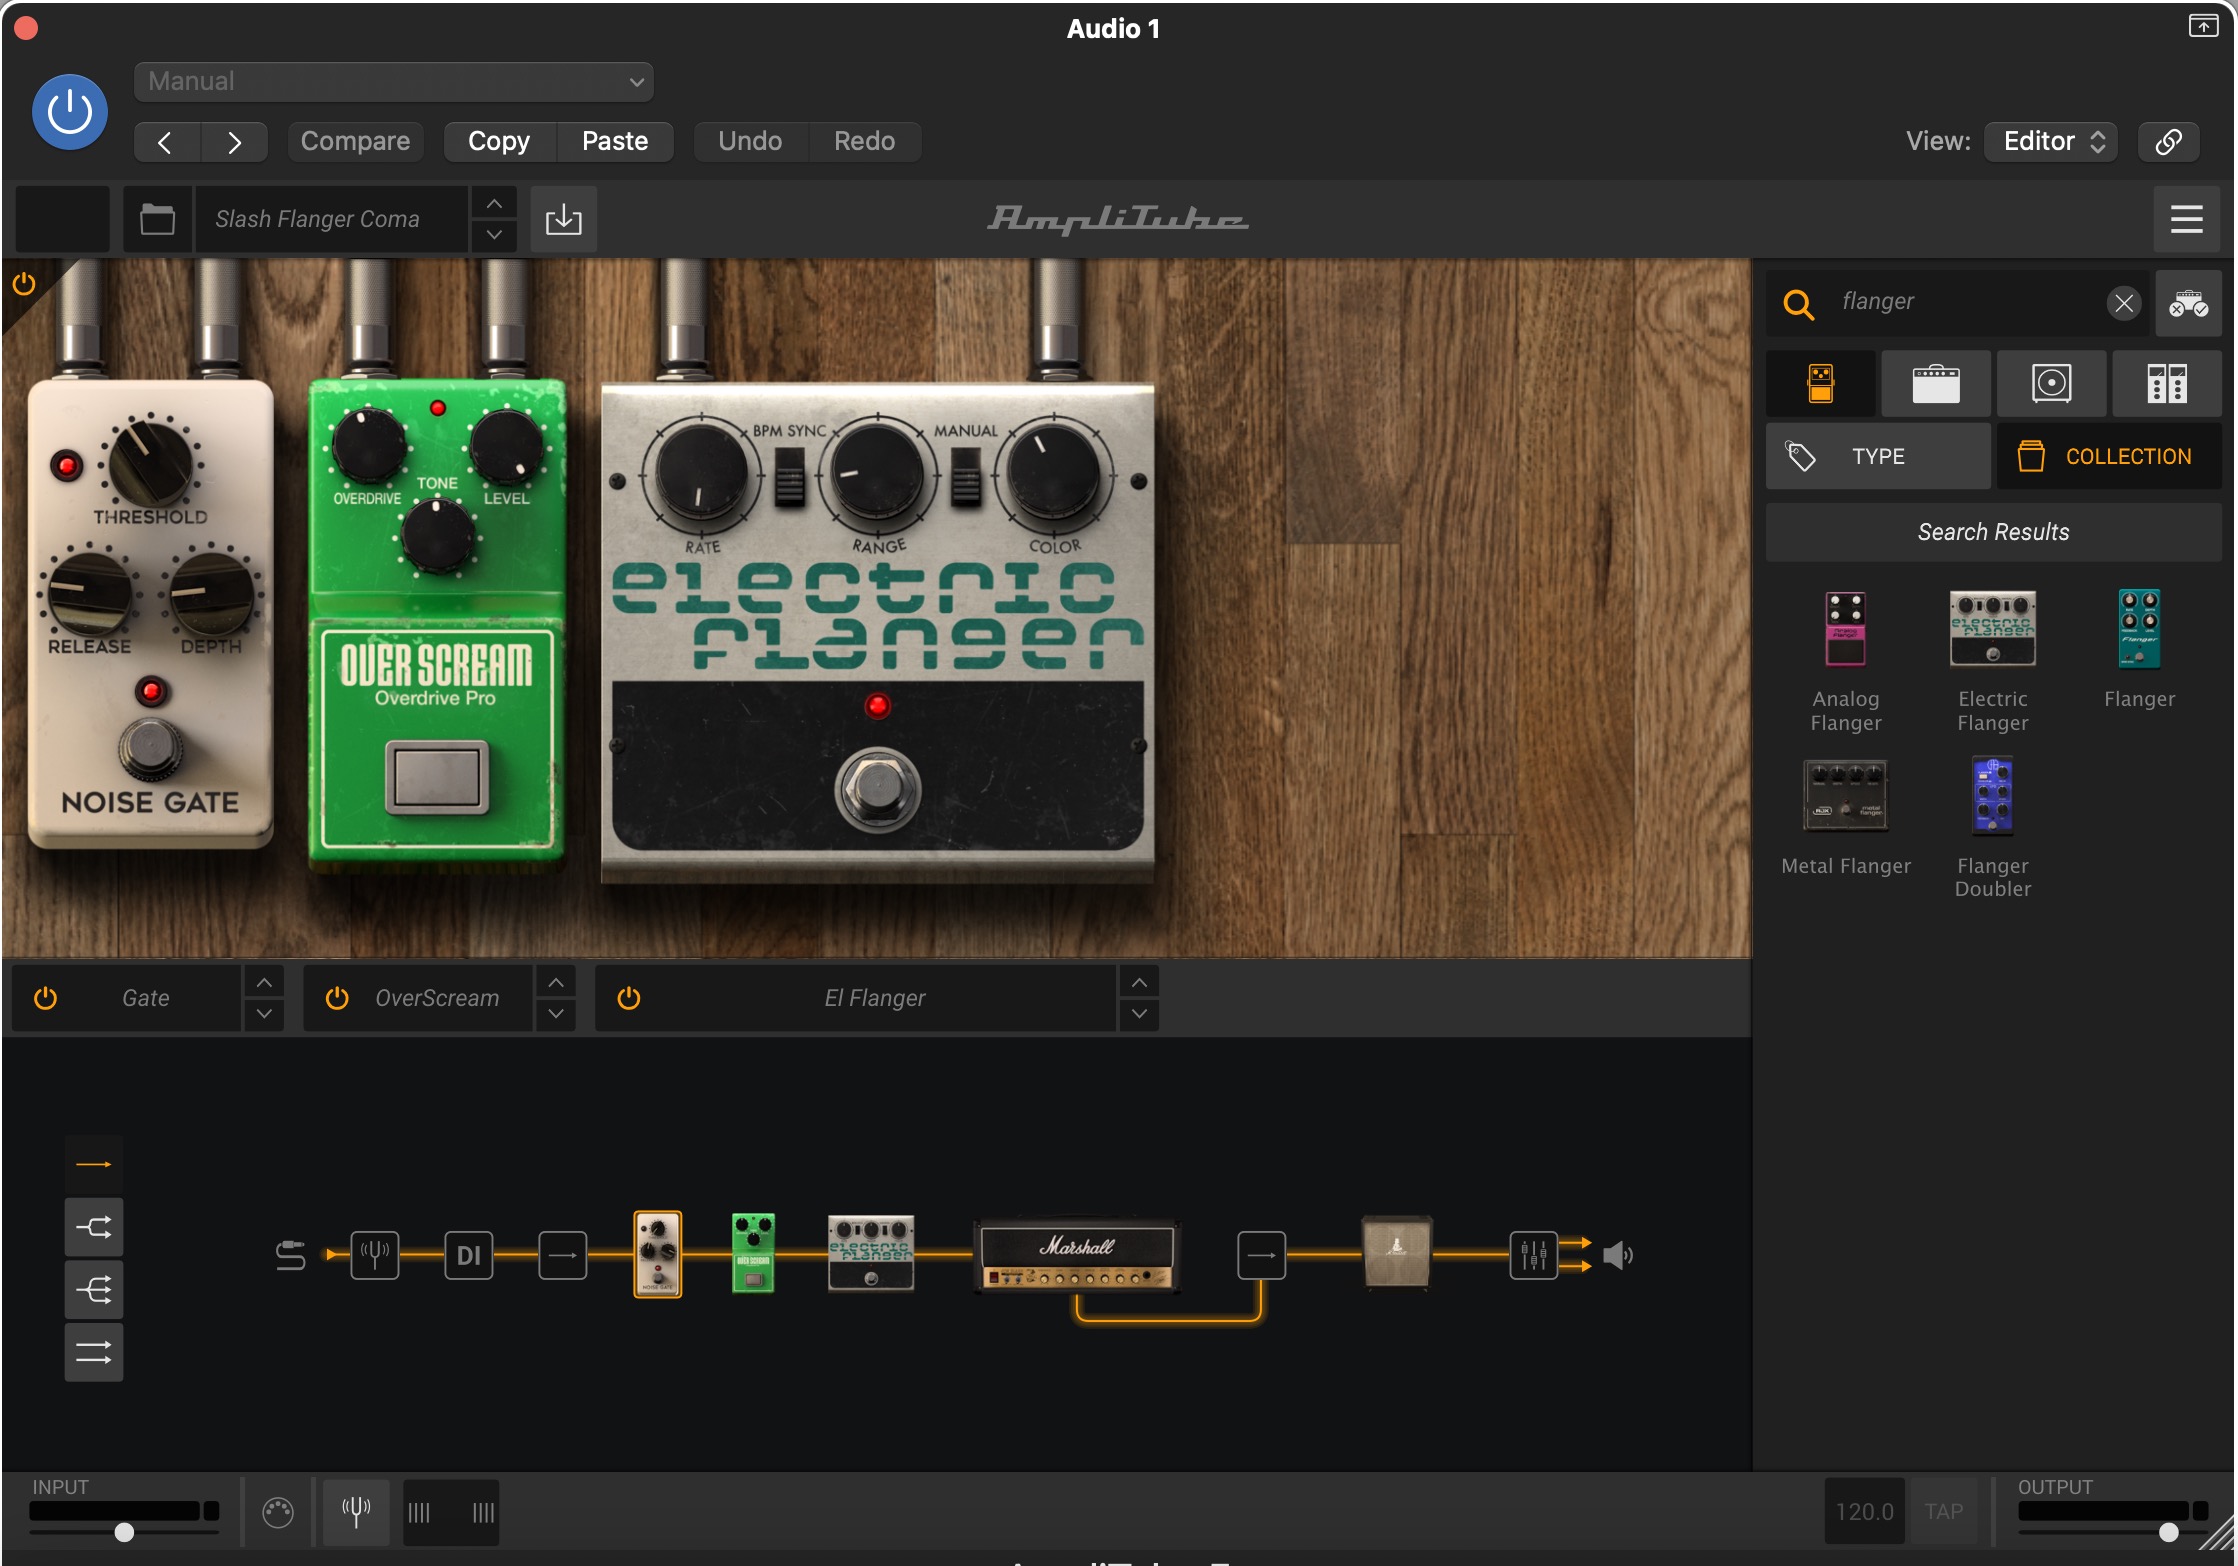This screenshot has height=1566, width=2238.
Task: Open the hamburger main menu
Action: (2186, 219)
